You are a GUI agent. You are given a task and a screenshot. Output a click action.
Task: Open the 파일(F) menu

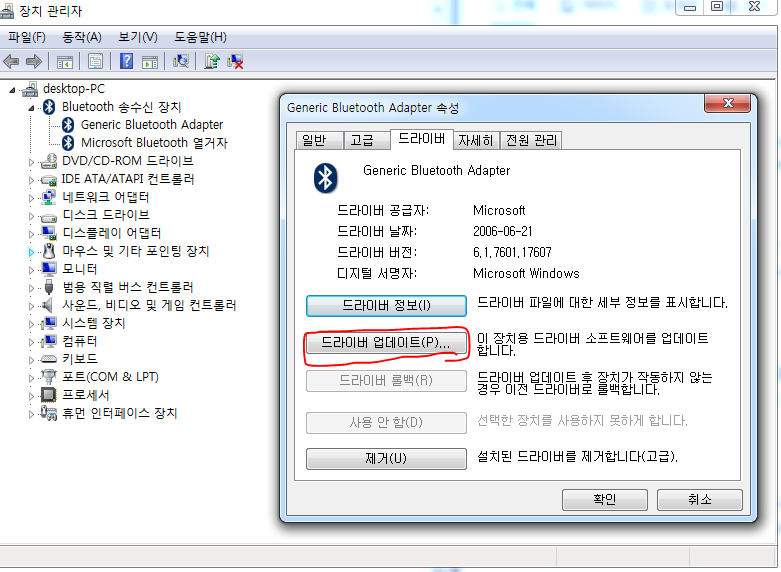pos(27,37)
